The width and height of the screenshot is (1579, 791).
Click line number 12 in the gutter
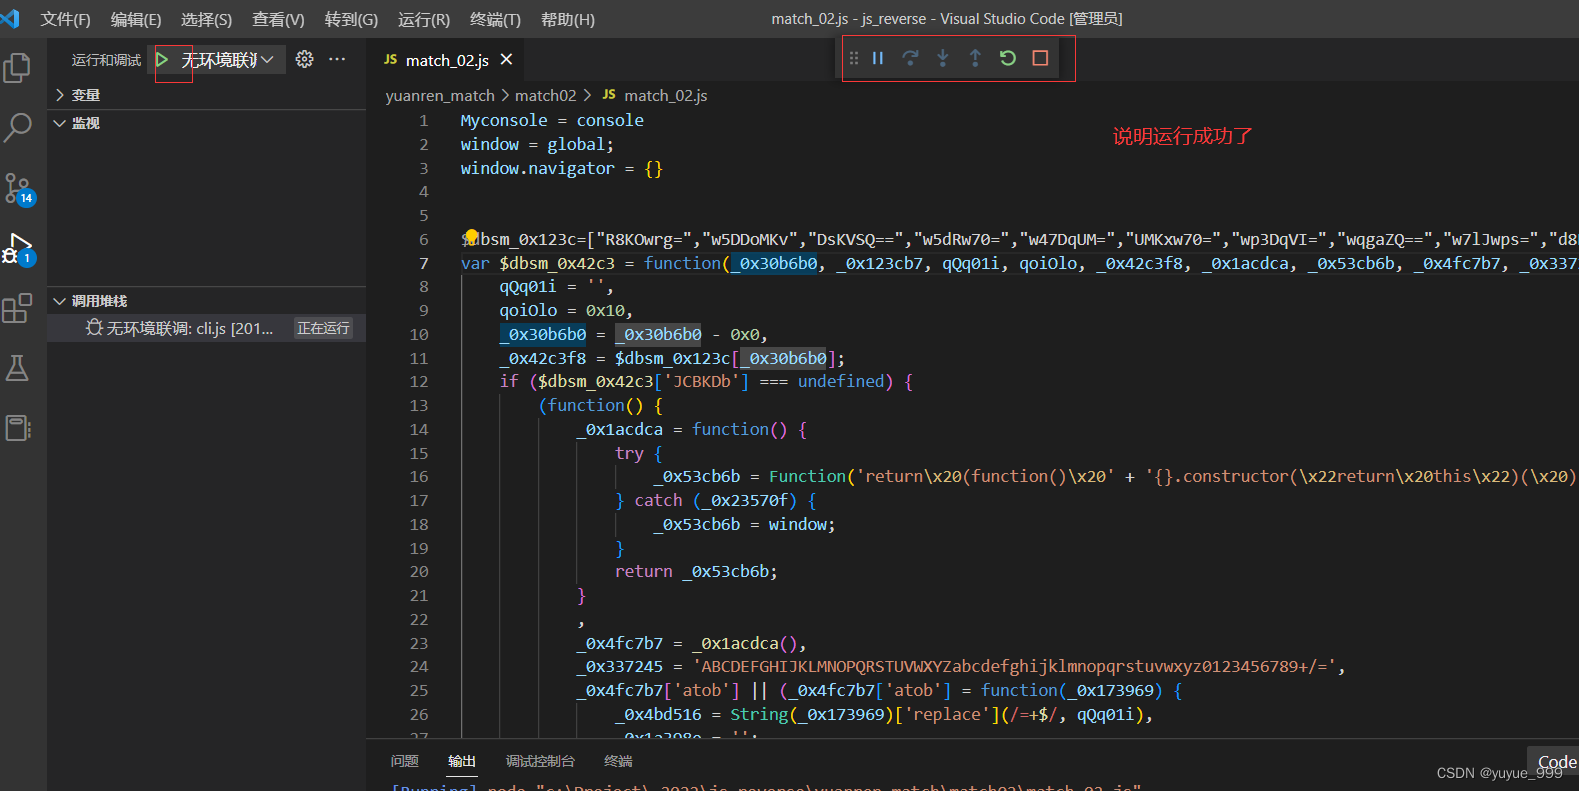pos(418,381)
